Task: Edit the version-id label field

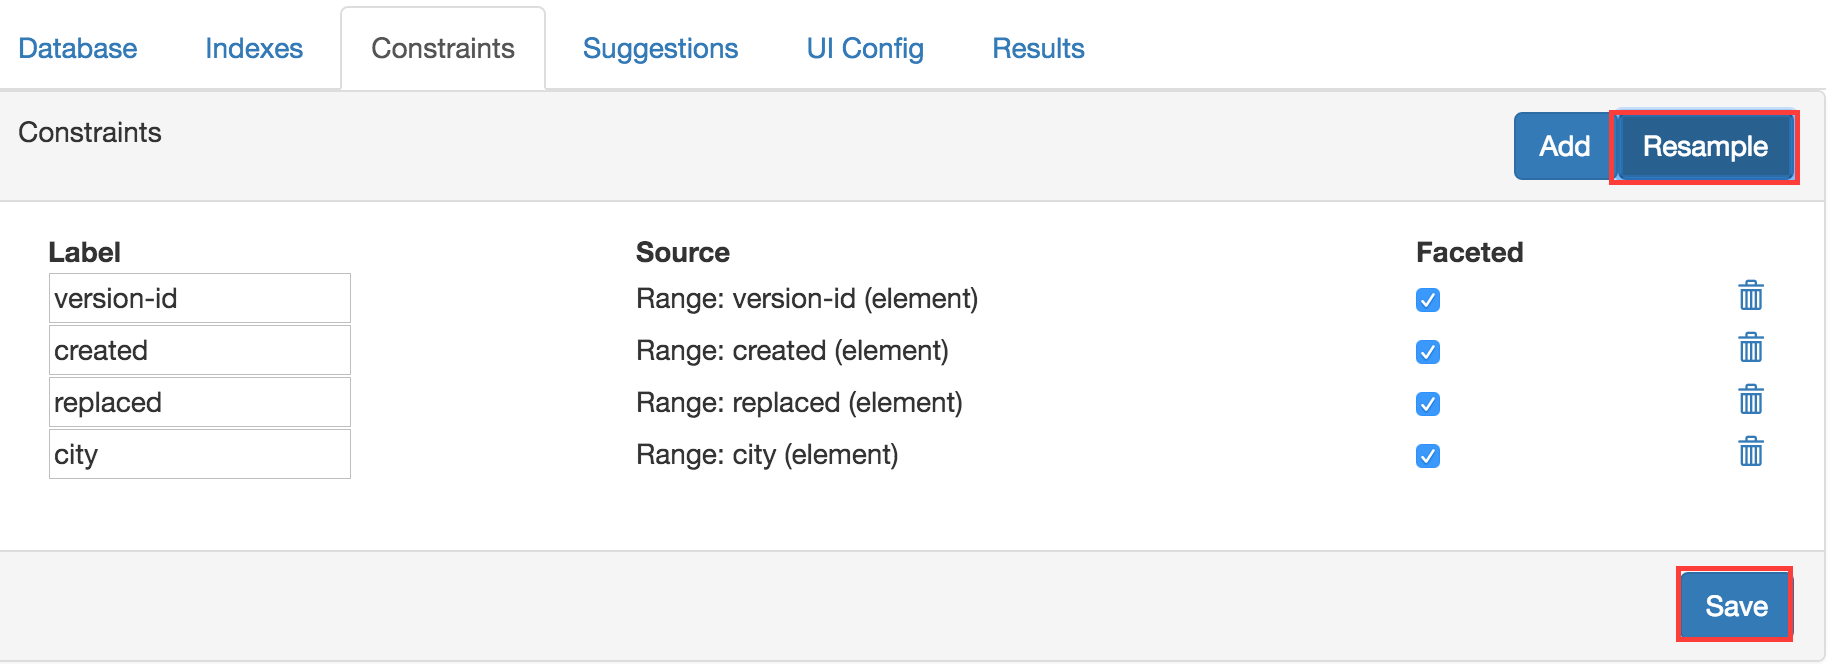Action: click(200, 298)
